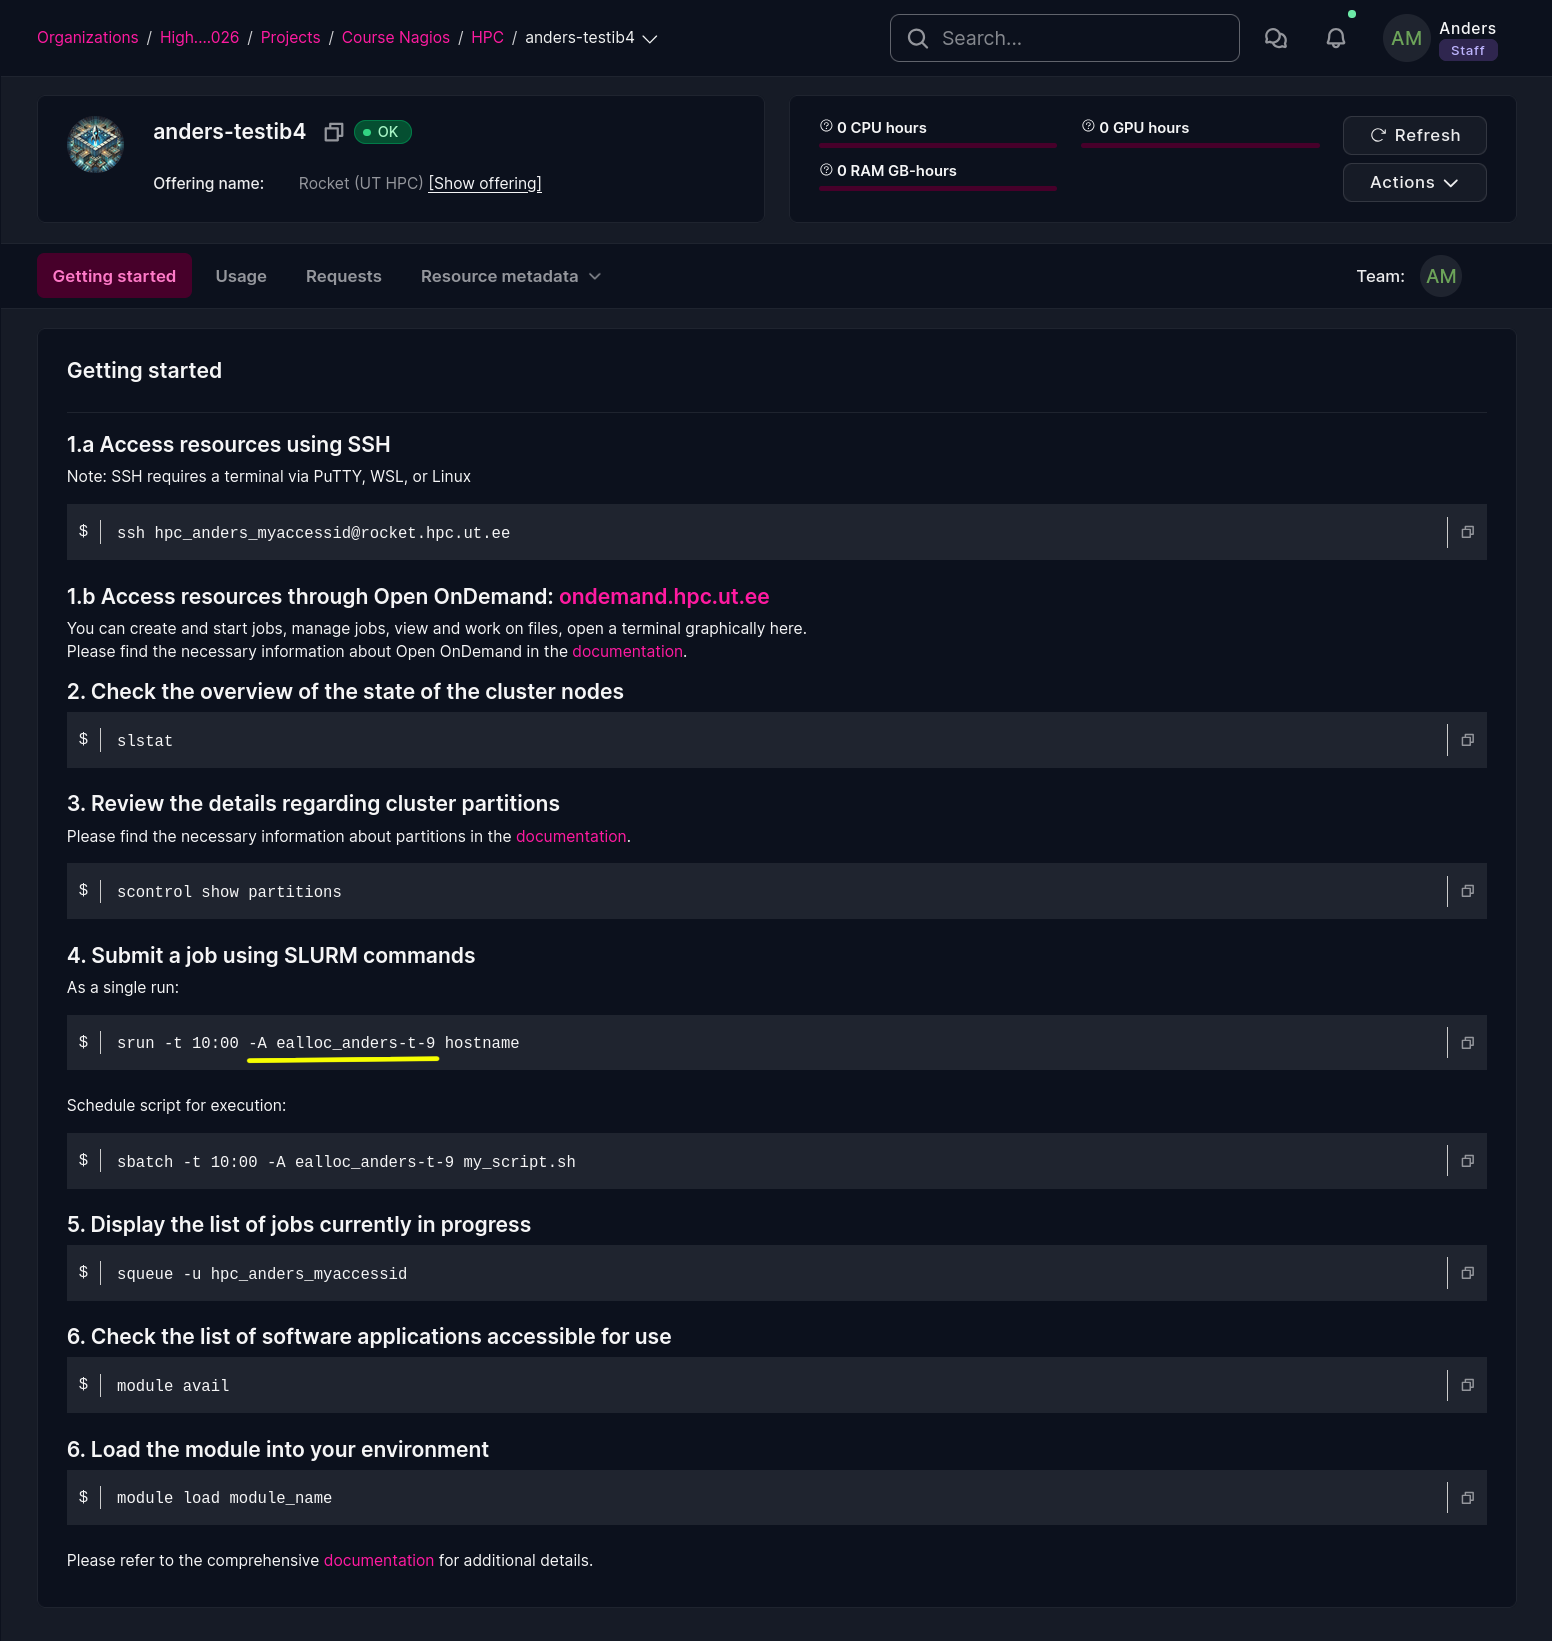Focus the Search input field
Viewport: 1552px width, 1641px height.
[x=1064, y=38]
